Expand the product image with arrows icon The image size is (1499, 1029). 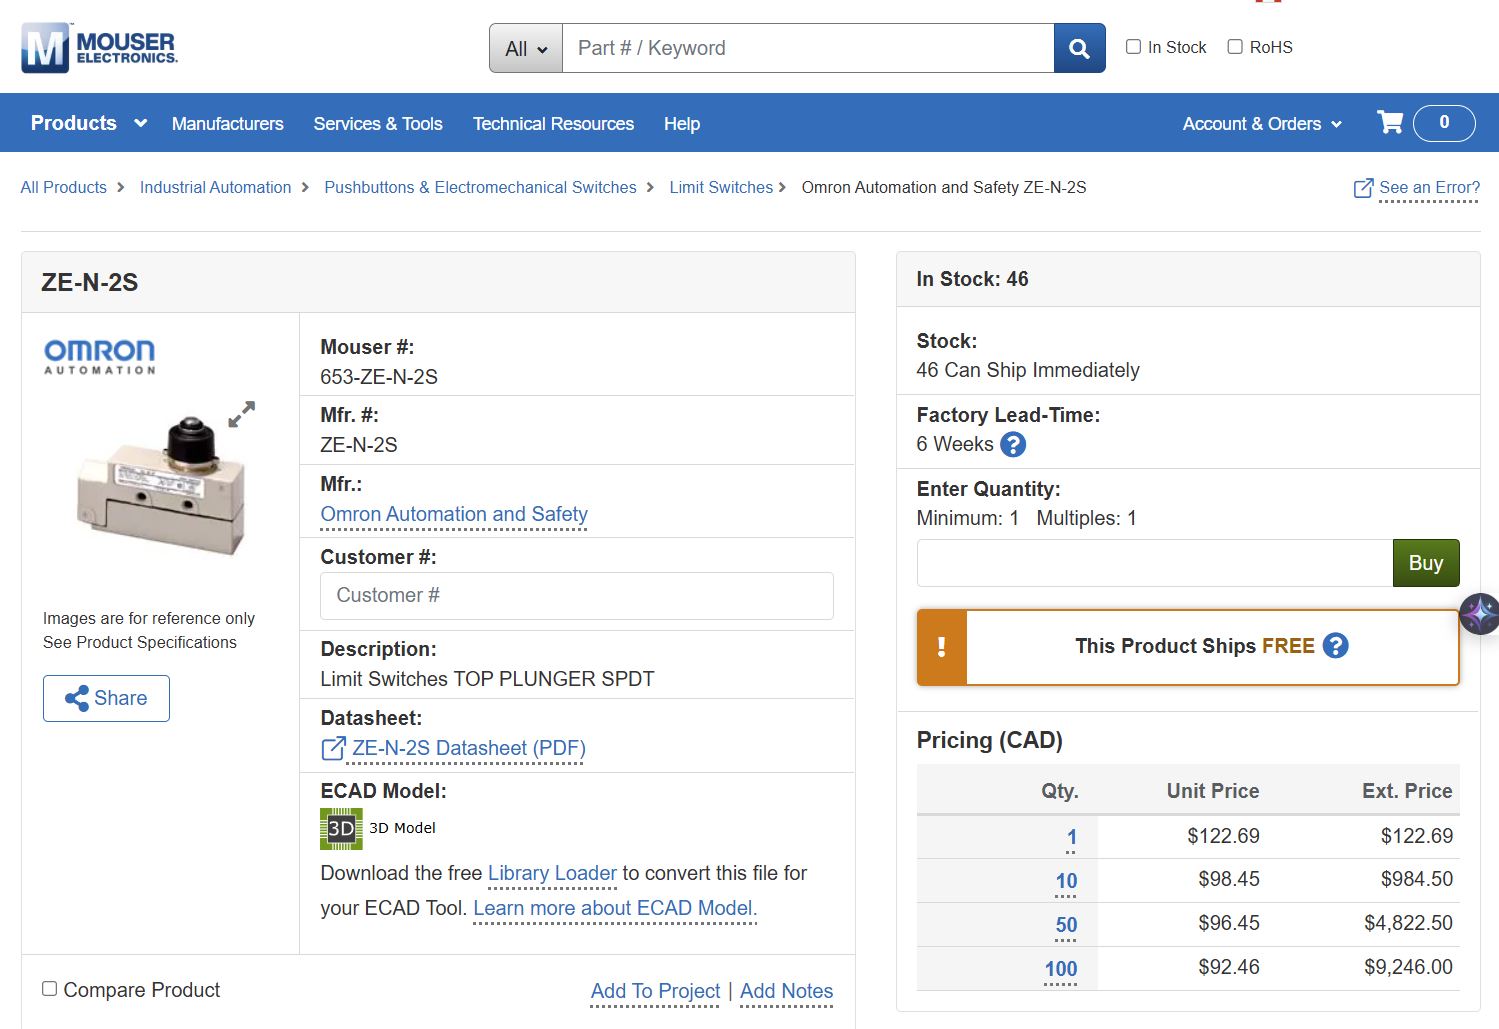pos(241,414)
